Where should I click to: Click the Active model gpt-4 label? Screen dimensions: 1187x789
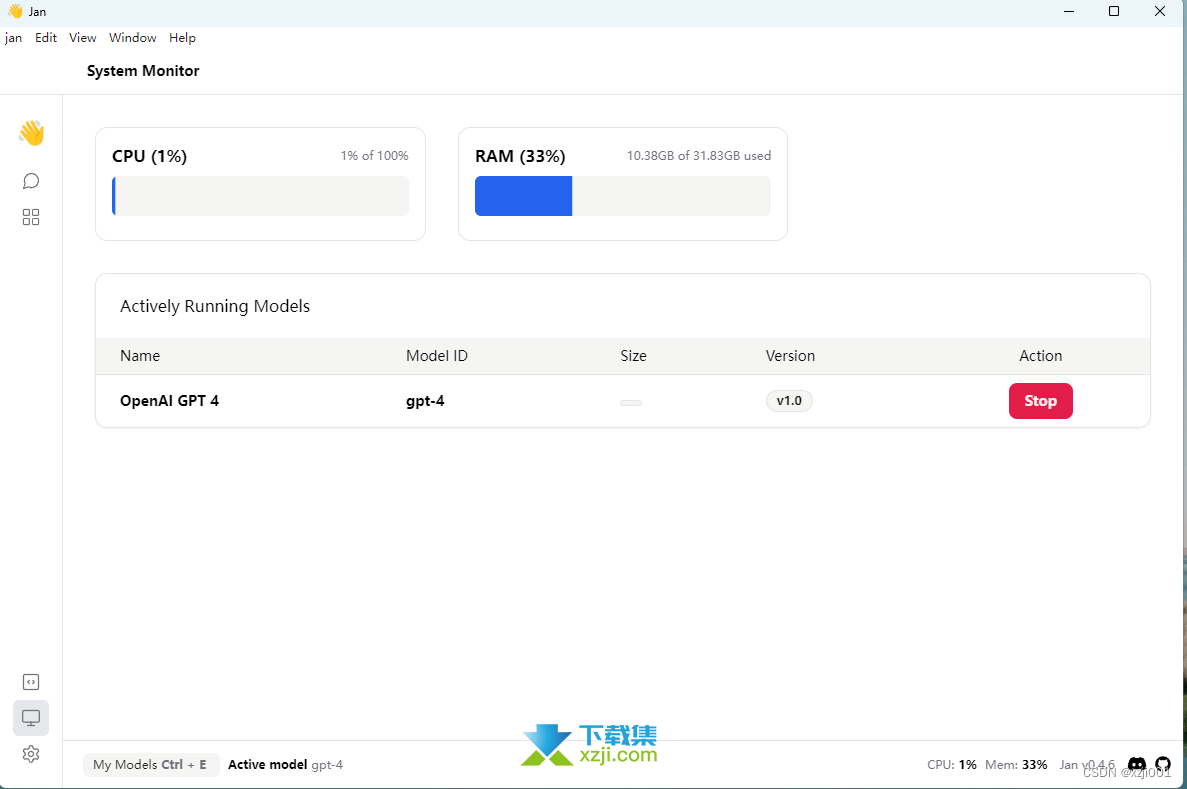285,765
